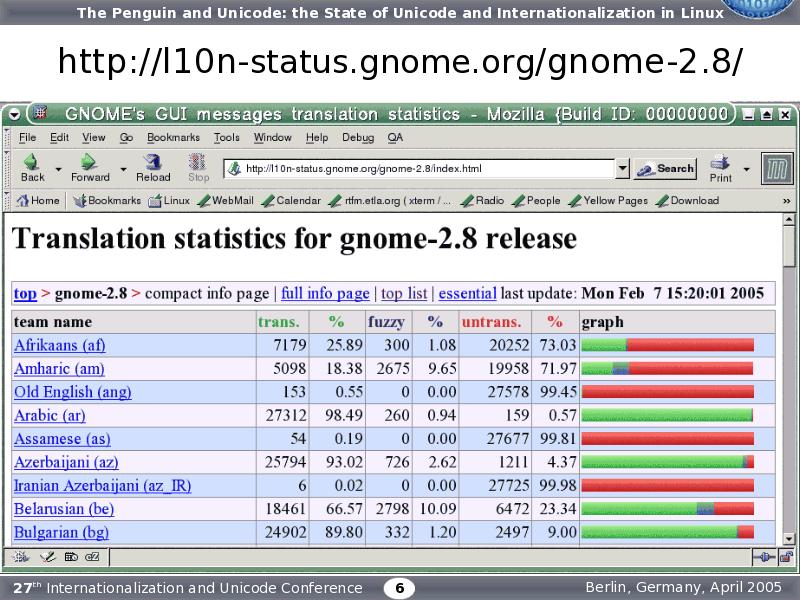Toggle the online/offline connection icon

click(x=764, y=557)
